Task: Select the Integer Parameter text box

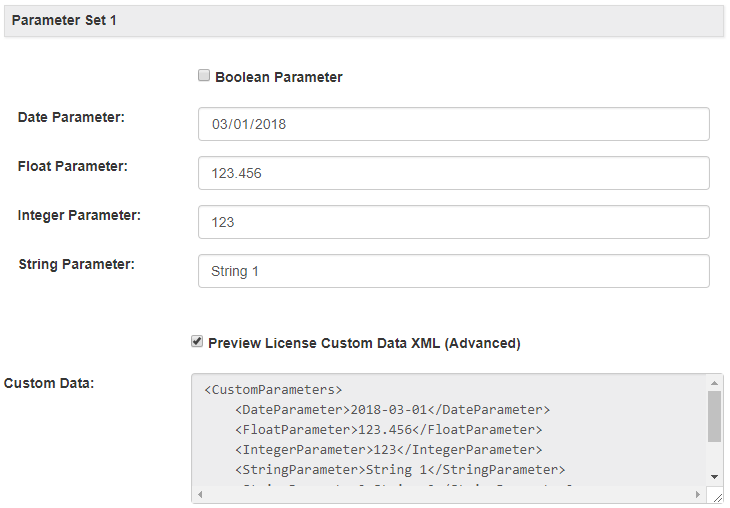Action: (453, 222)
